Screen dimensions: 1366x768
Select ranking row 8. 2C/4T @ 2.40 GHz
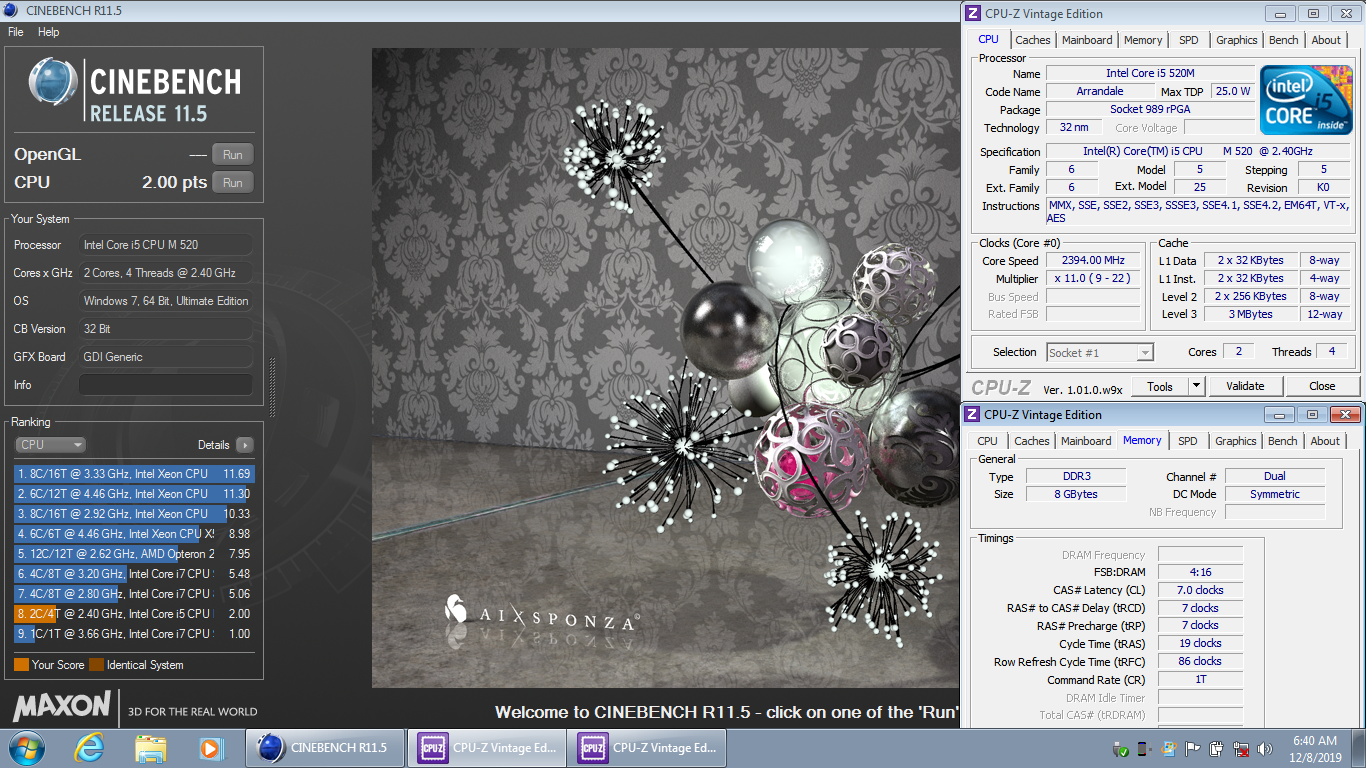pyautogui.click(x=134, y=614)
